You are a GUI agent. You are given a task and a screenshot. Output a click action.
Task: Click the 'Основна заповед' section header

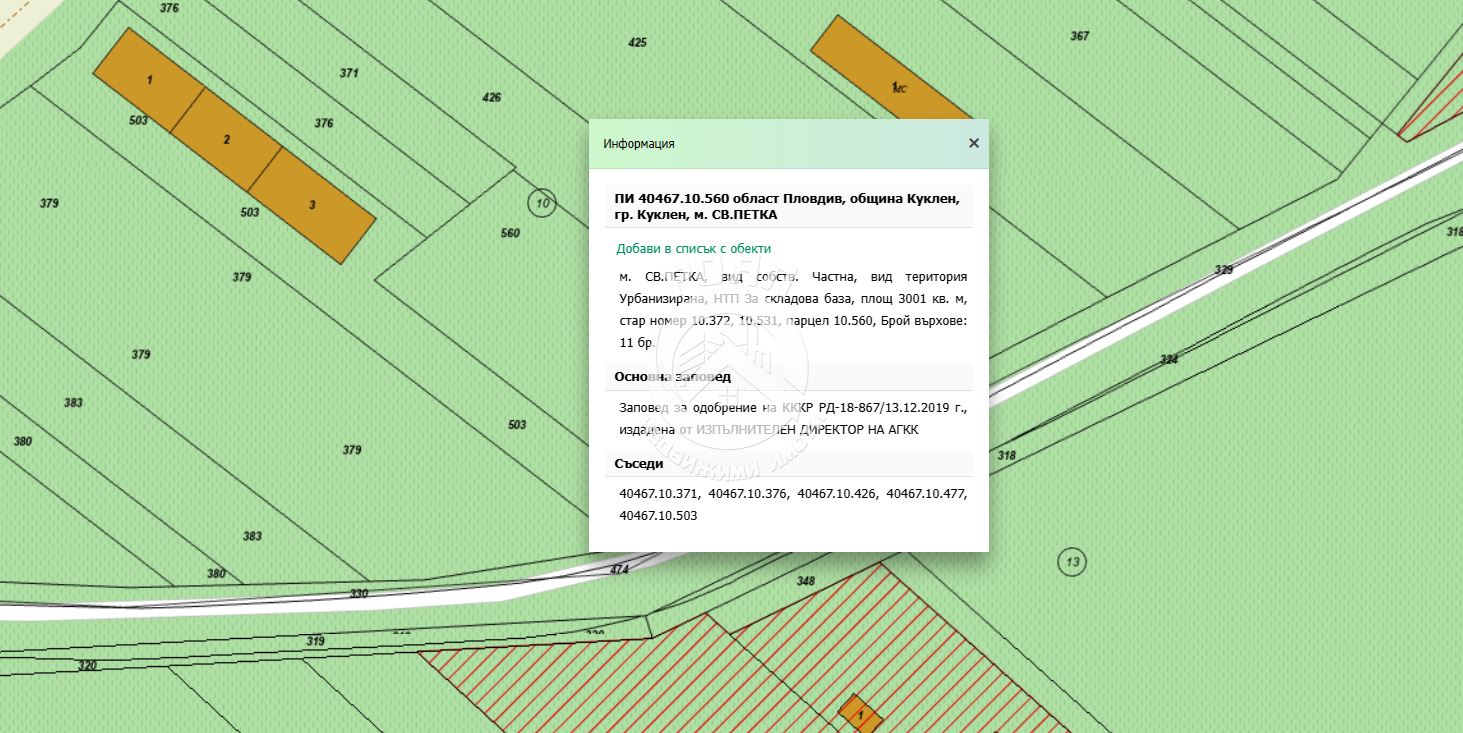672,377
